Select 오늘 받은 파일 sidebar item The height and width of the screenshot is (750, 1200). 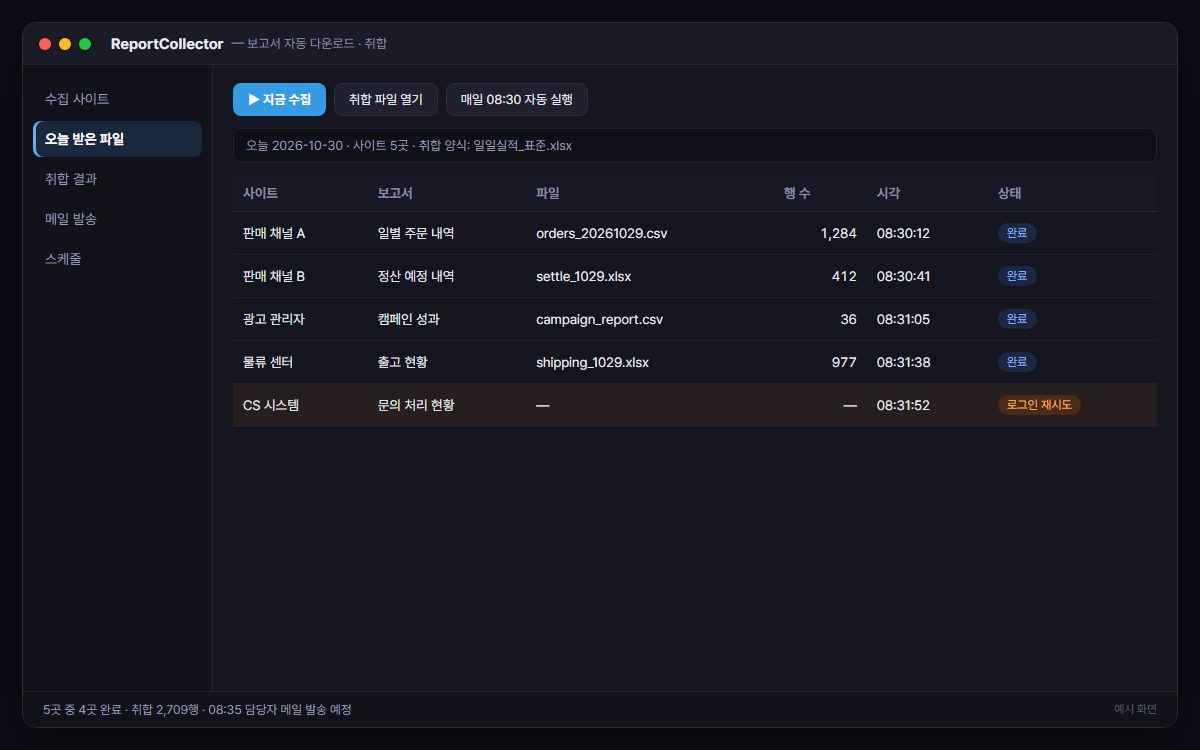pyautogui.click(x=118, y=139)
